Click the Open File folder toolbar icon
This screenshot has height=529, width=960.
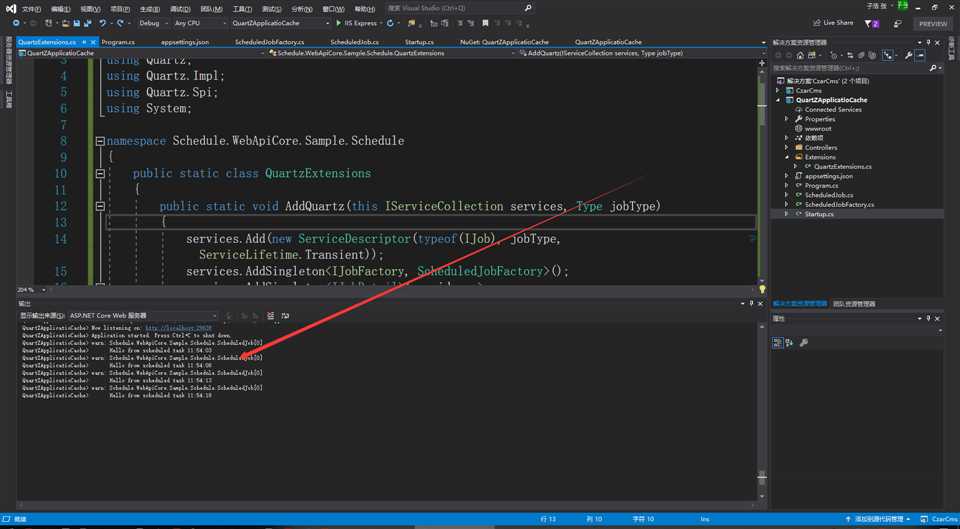point(66,23)
